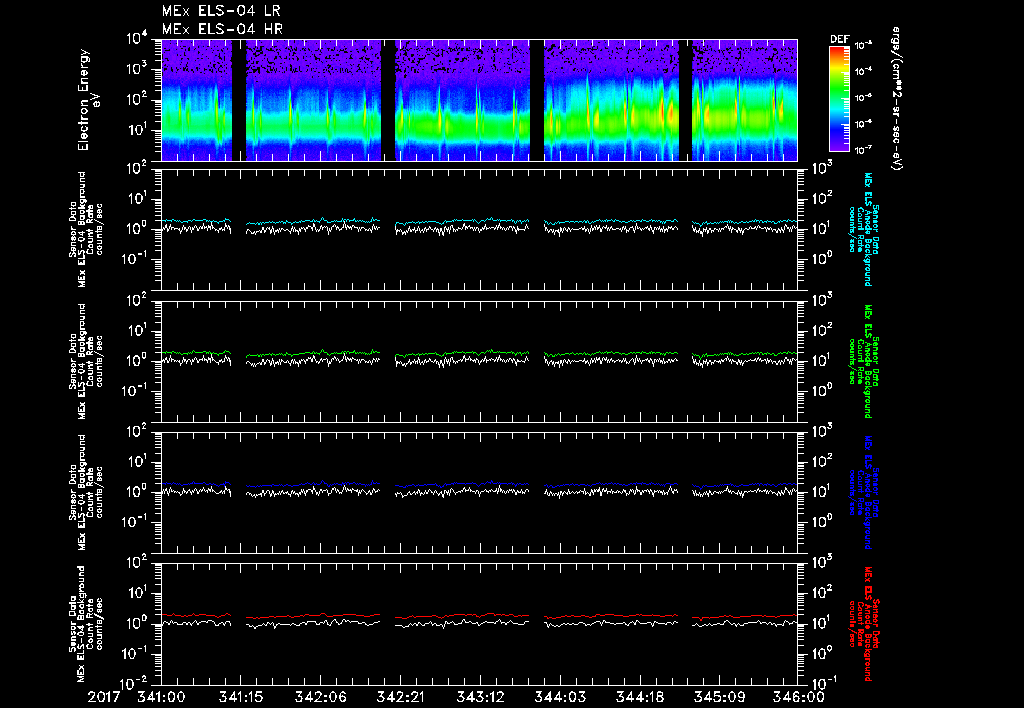Click the '346:00' time axis label
This screenshot has width=1024, height=708.
click(798, 697)
